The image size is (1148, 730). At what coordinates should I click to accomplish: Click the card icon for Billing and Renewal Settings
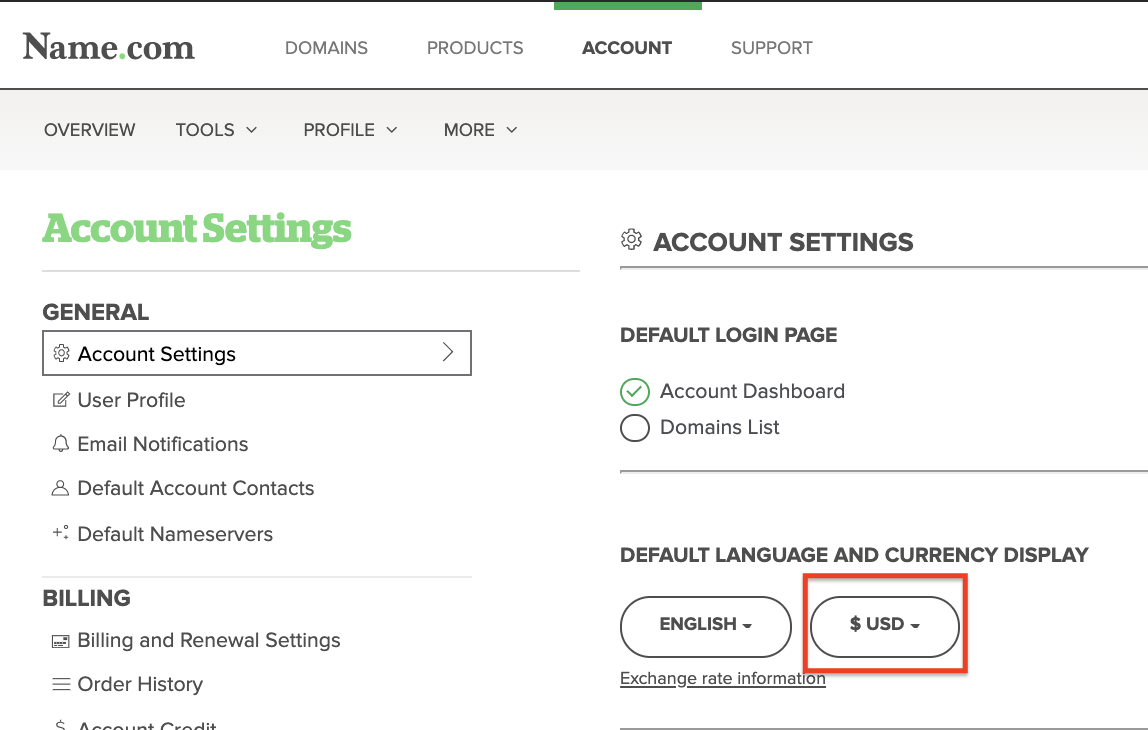tap(61, 641)
